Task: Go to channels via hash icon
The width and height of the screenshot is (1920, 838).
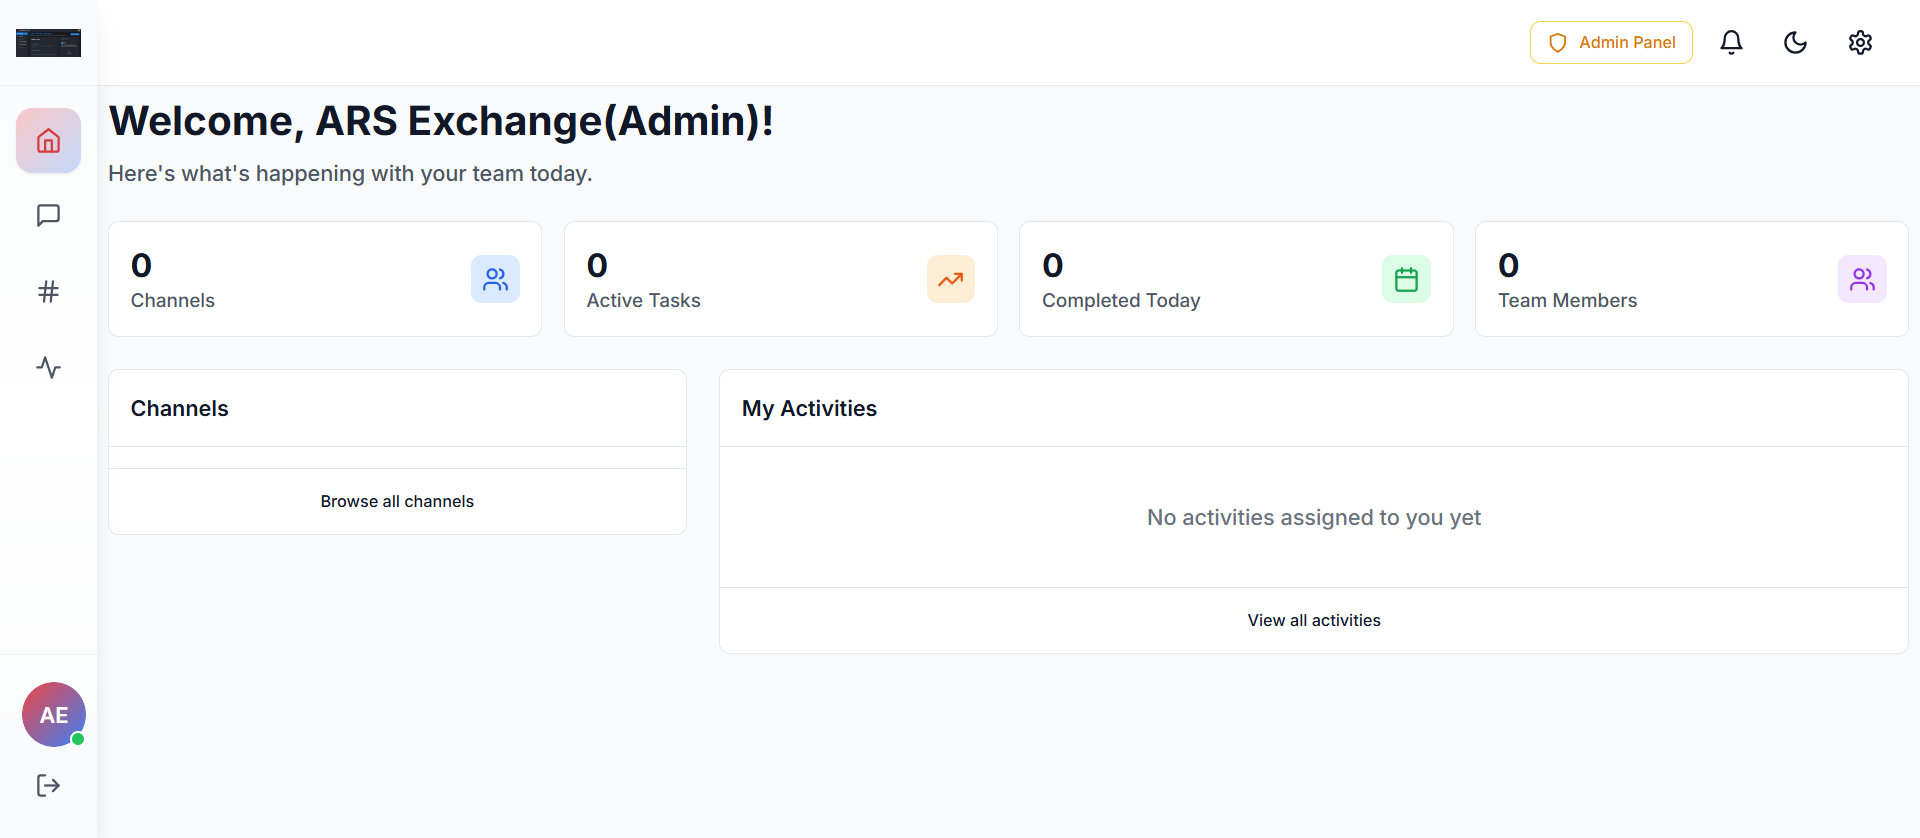Action: [x=48, y=292]
